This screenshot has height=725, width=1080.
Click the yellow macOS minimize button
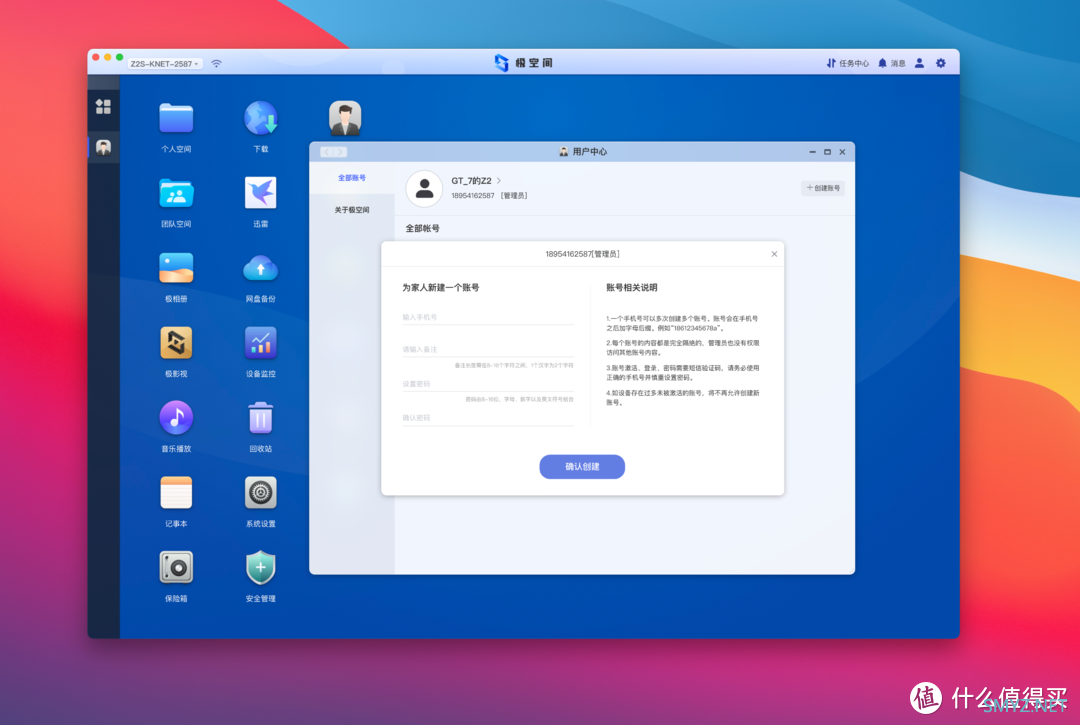(x=107, y=57)
